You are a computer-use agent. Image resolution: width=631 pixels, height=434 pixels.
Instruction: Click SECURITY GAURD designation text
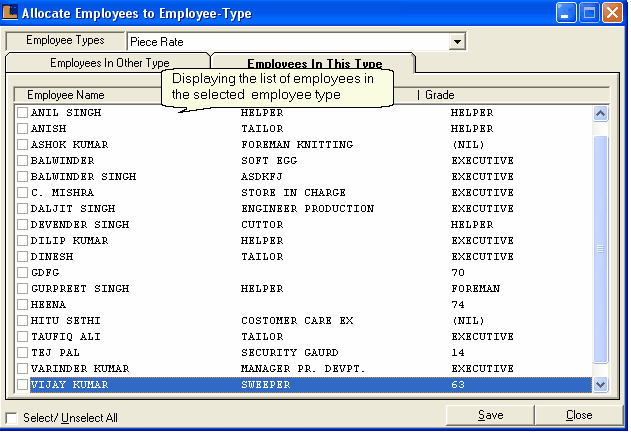(x=290, y=352)
